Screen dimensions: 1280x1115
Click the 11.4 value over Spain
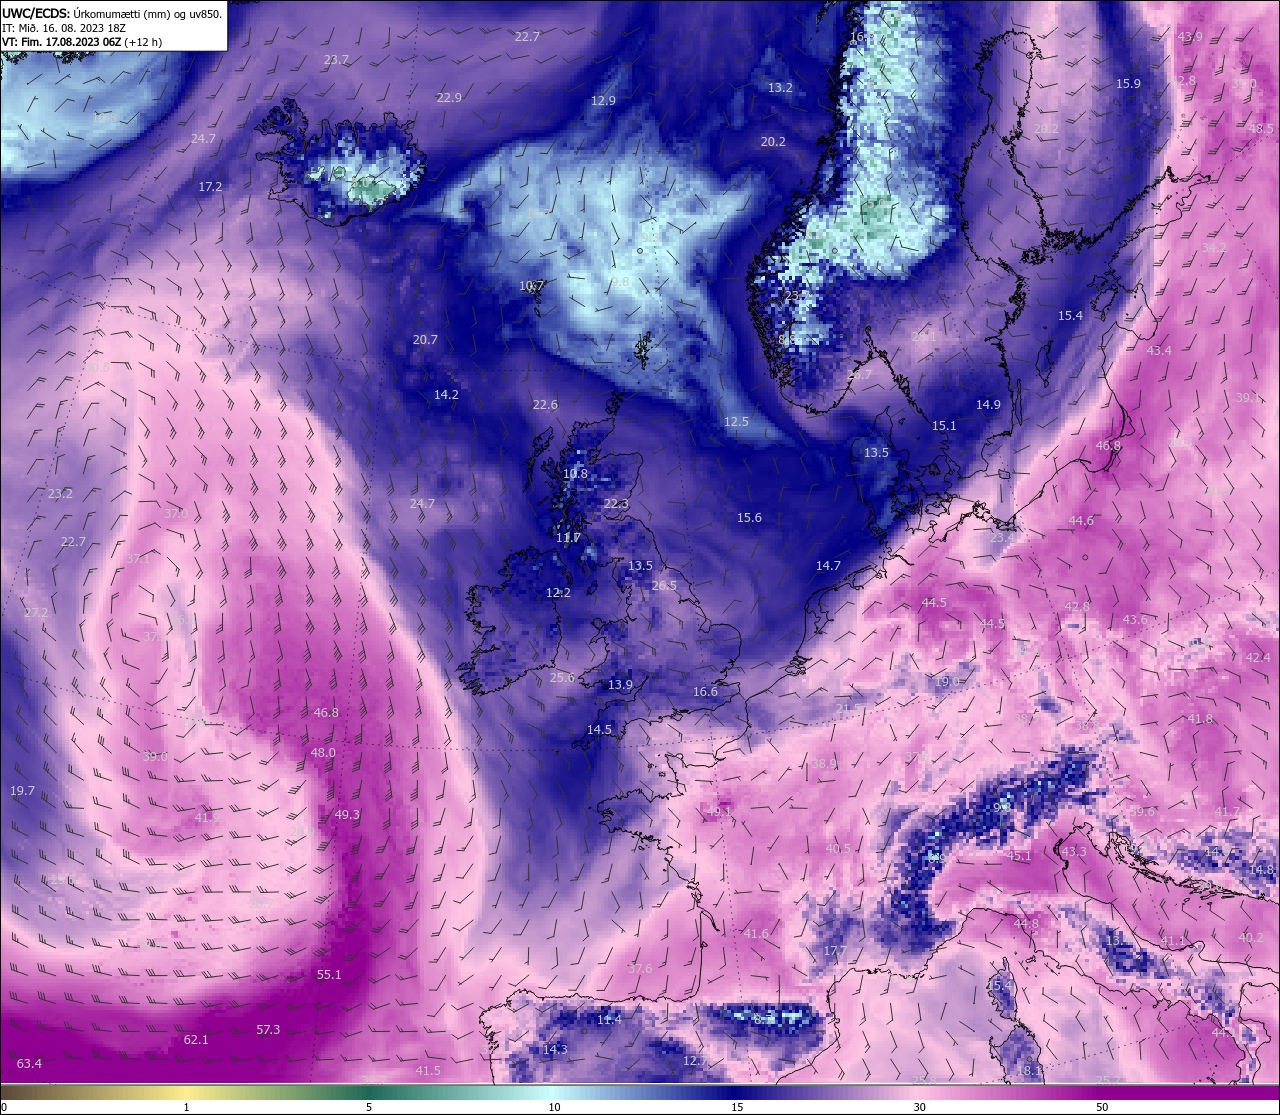coord(609,1020)
